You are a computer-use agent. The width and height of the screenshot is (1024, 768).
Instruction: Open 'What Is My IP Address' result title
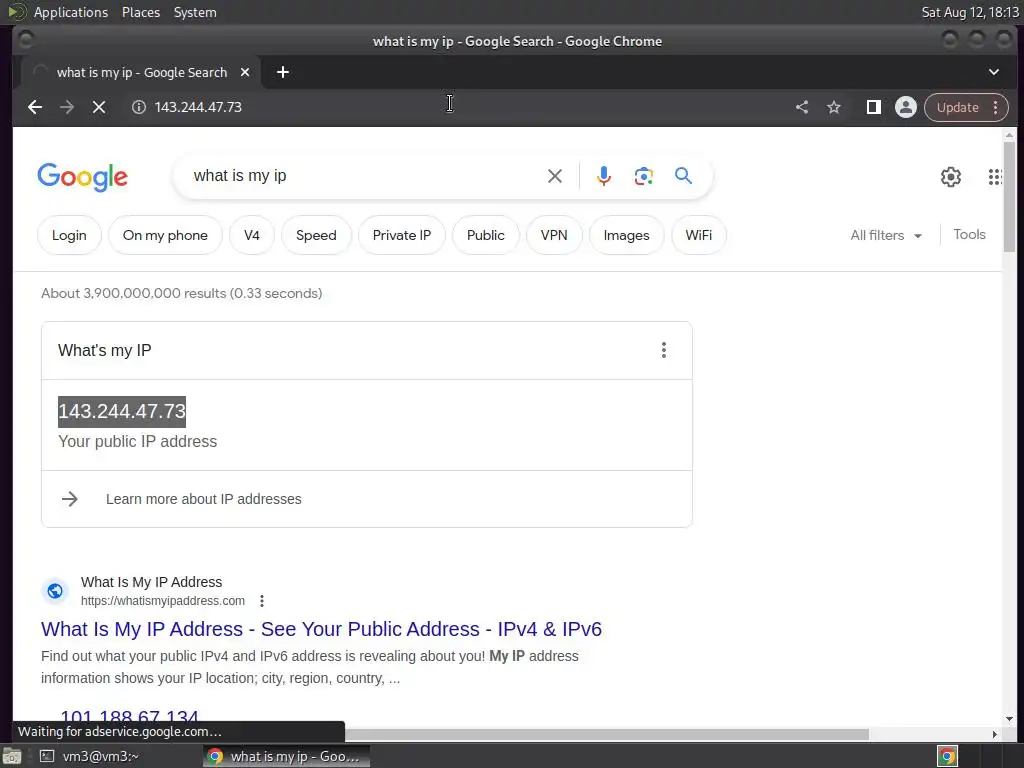coord(321,629)
